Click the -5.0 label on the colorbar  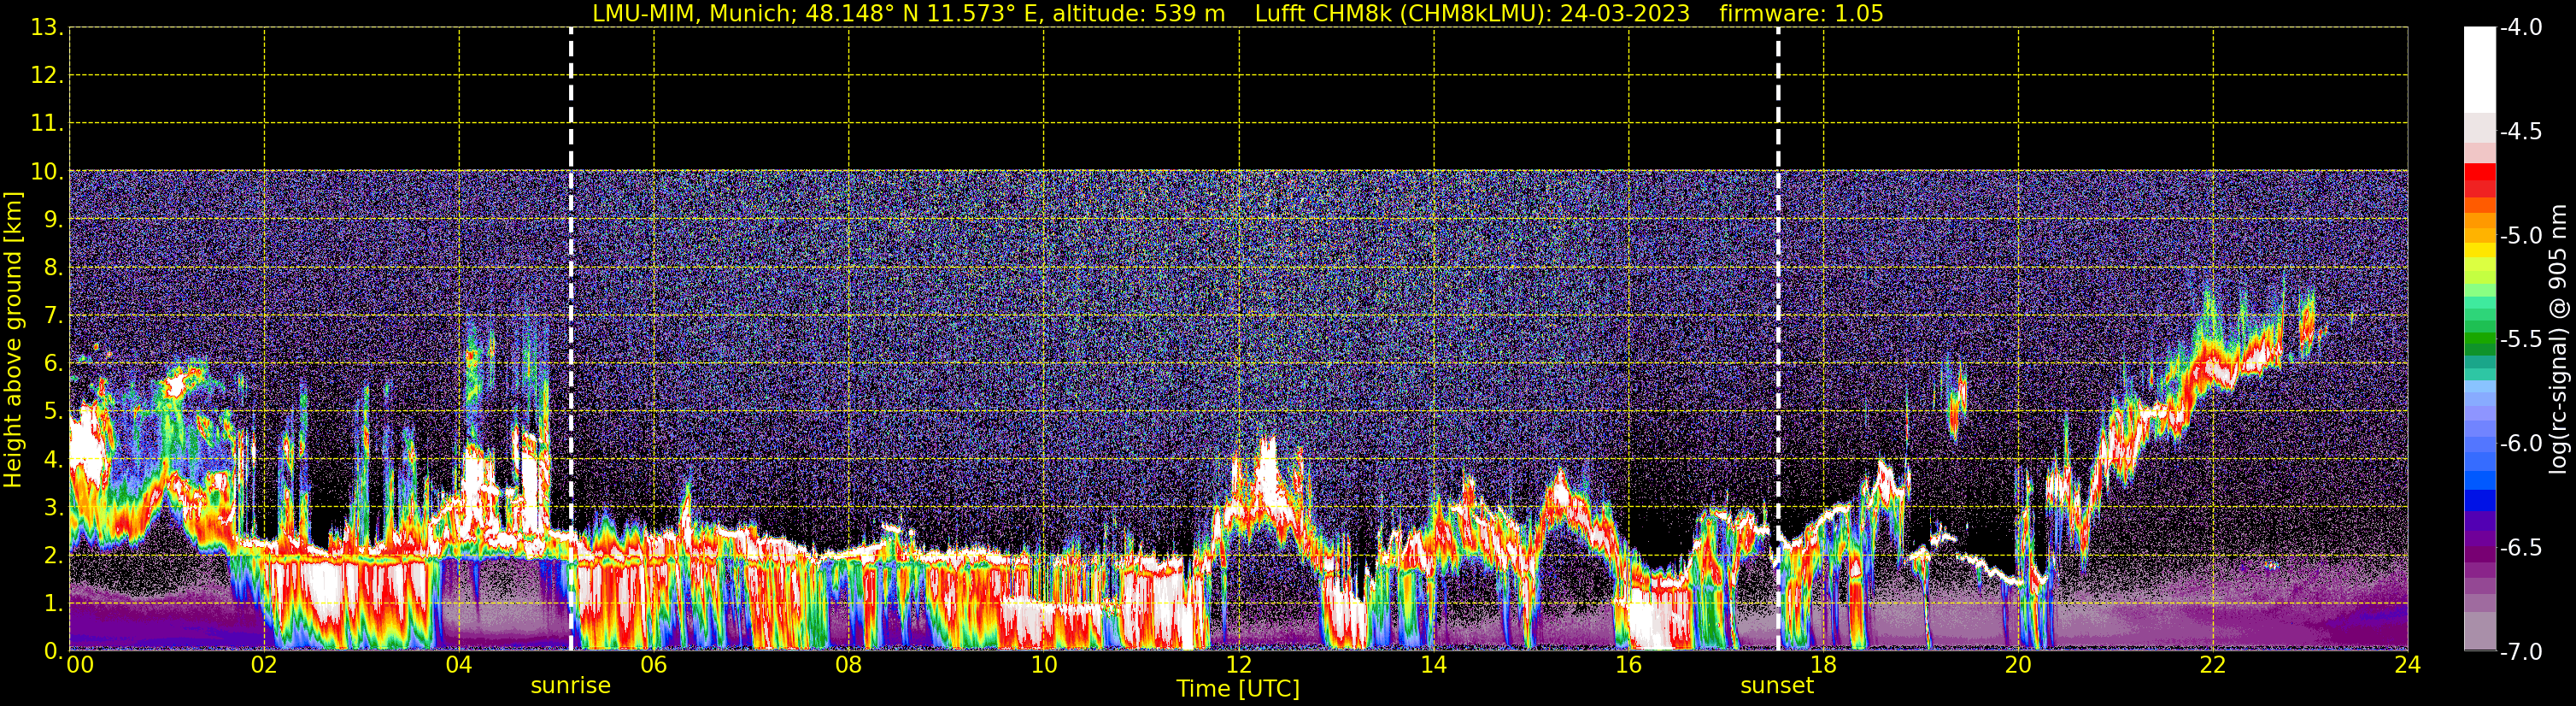click(2521, 236)
